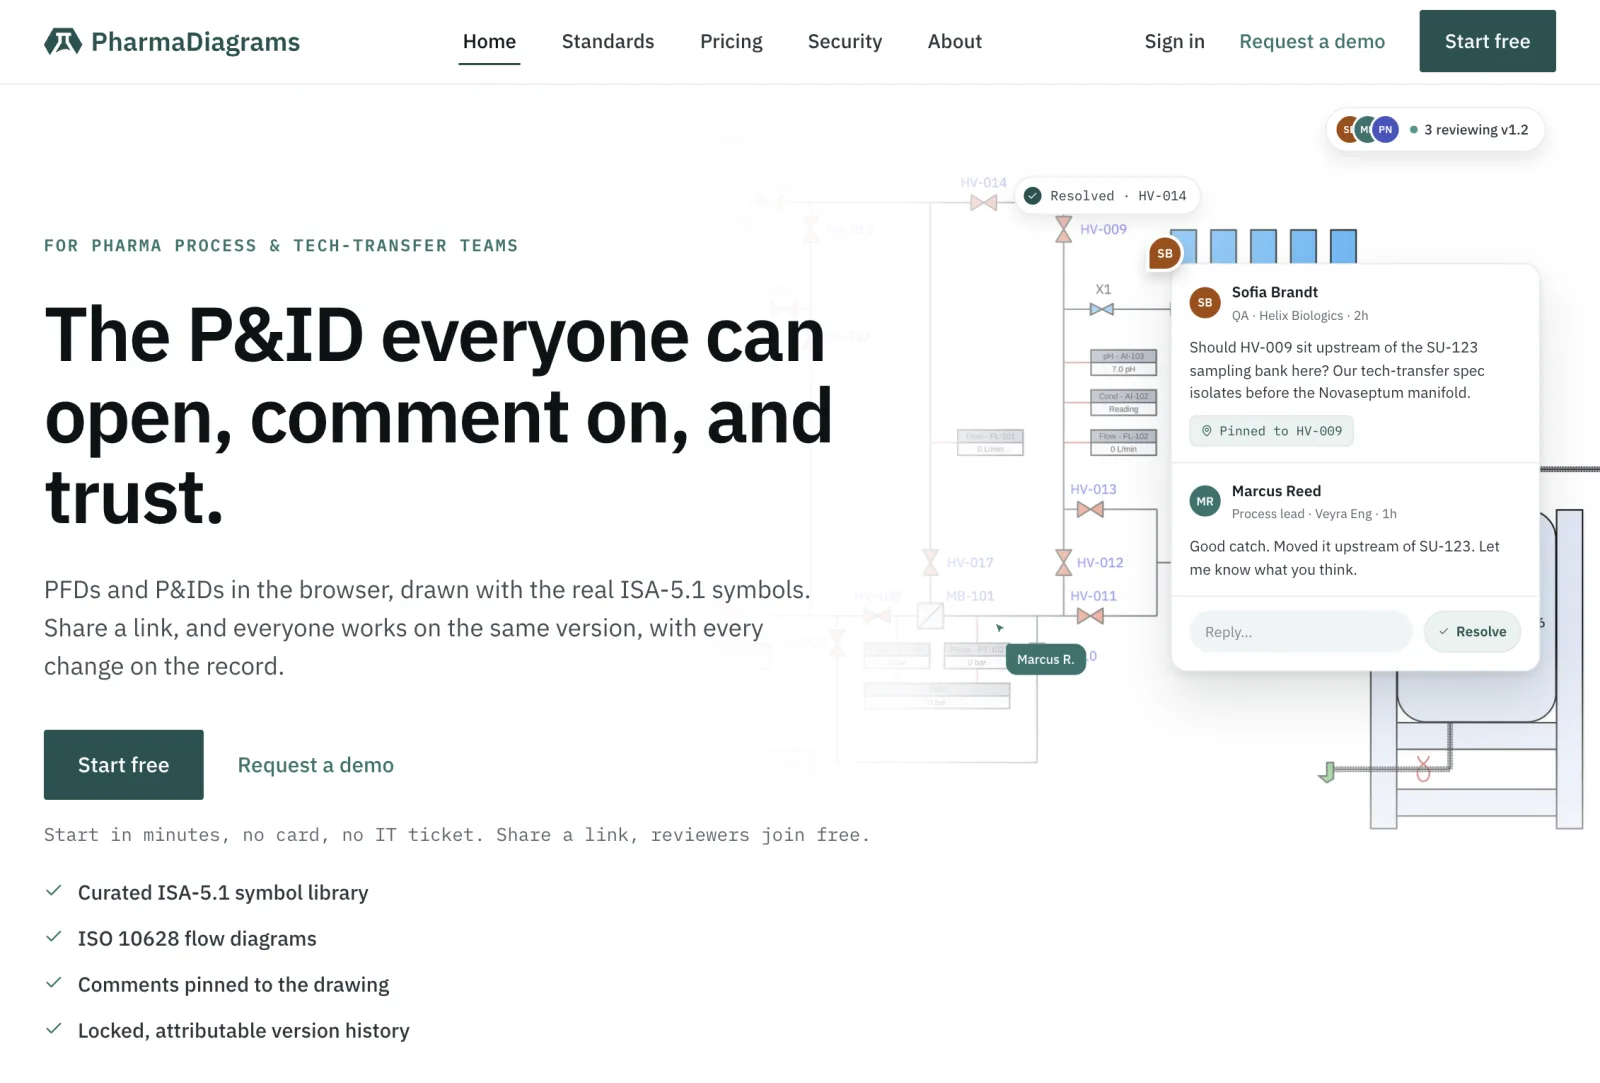
Task: Click the Sign in link
Action: [1174, 41]
